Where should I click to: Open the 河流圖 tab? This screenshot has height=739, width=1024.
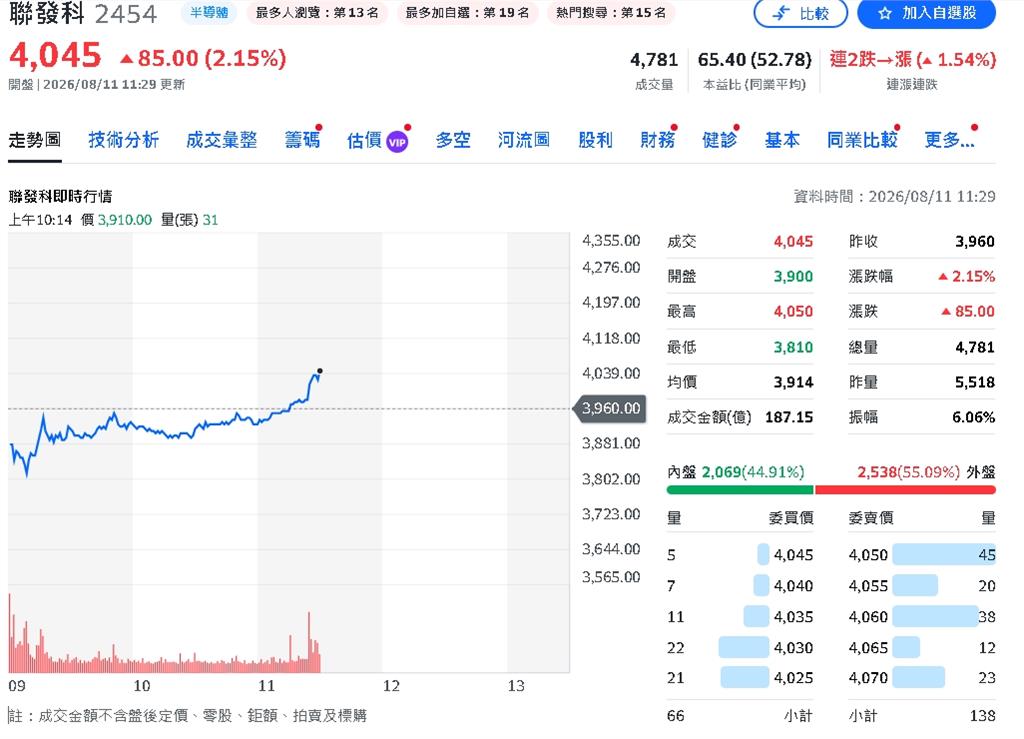point(524,140)
